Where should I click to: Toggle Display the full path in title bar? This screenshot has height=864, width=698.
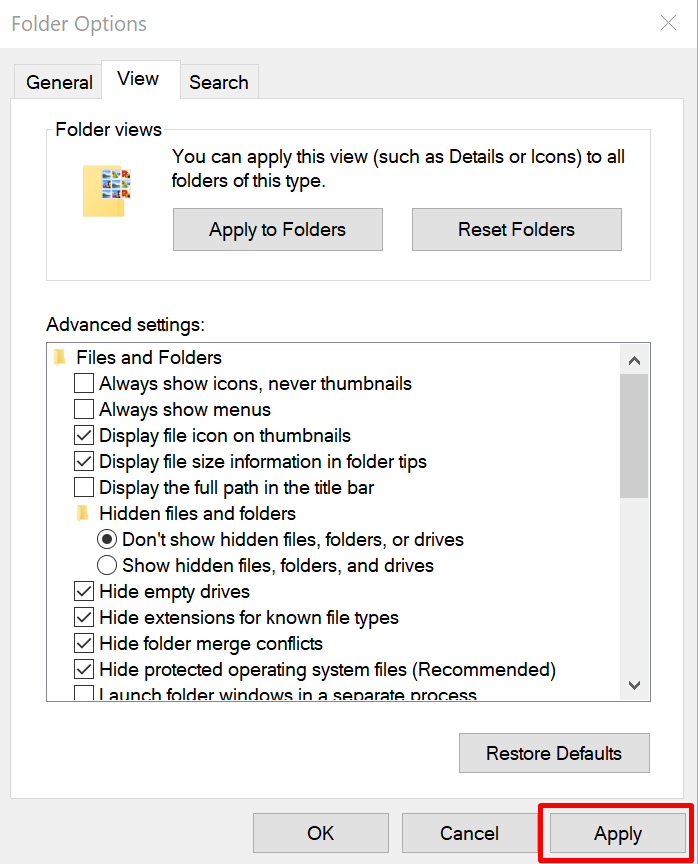[85, 488]
